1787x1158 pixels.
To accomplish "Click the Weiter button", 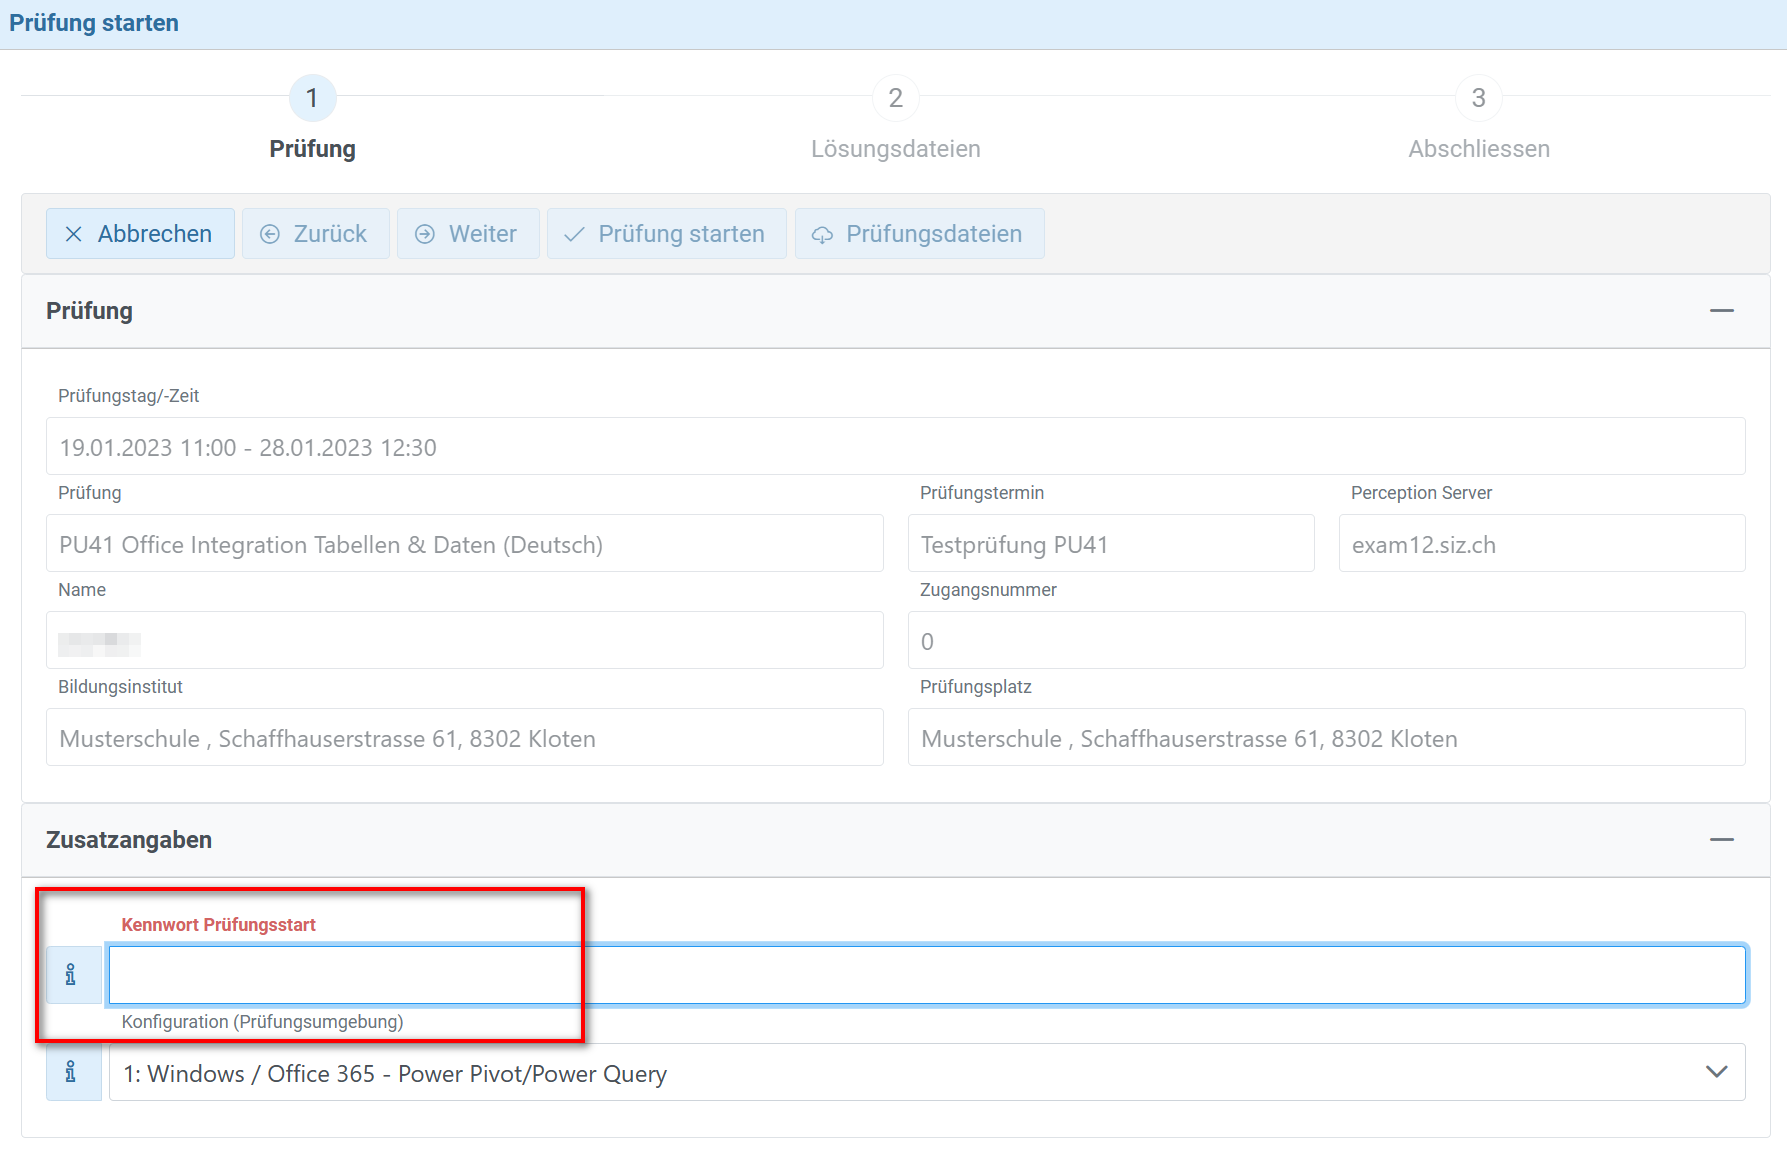I will pos(468,234).
